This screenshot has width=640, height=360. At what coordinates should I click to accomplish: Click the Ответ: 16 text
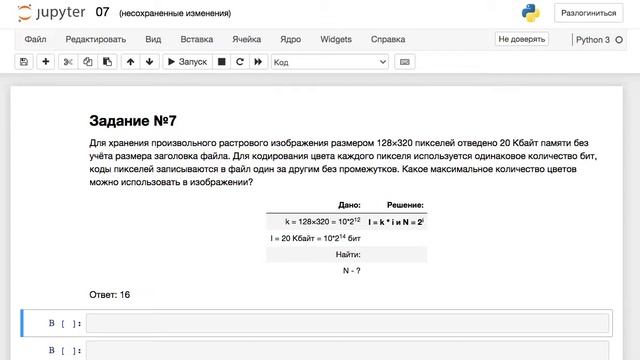(109, 295)
